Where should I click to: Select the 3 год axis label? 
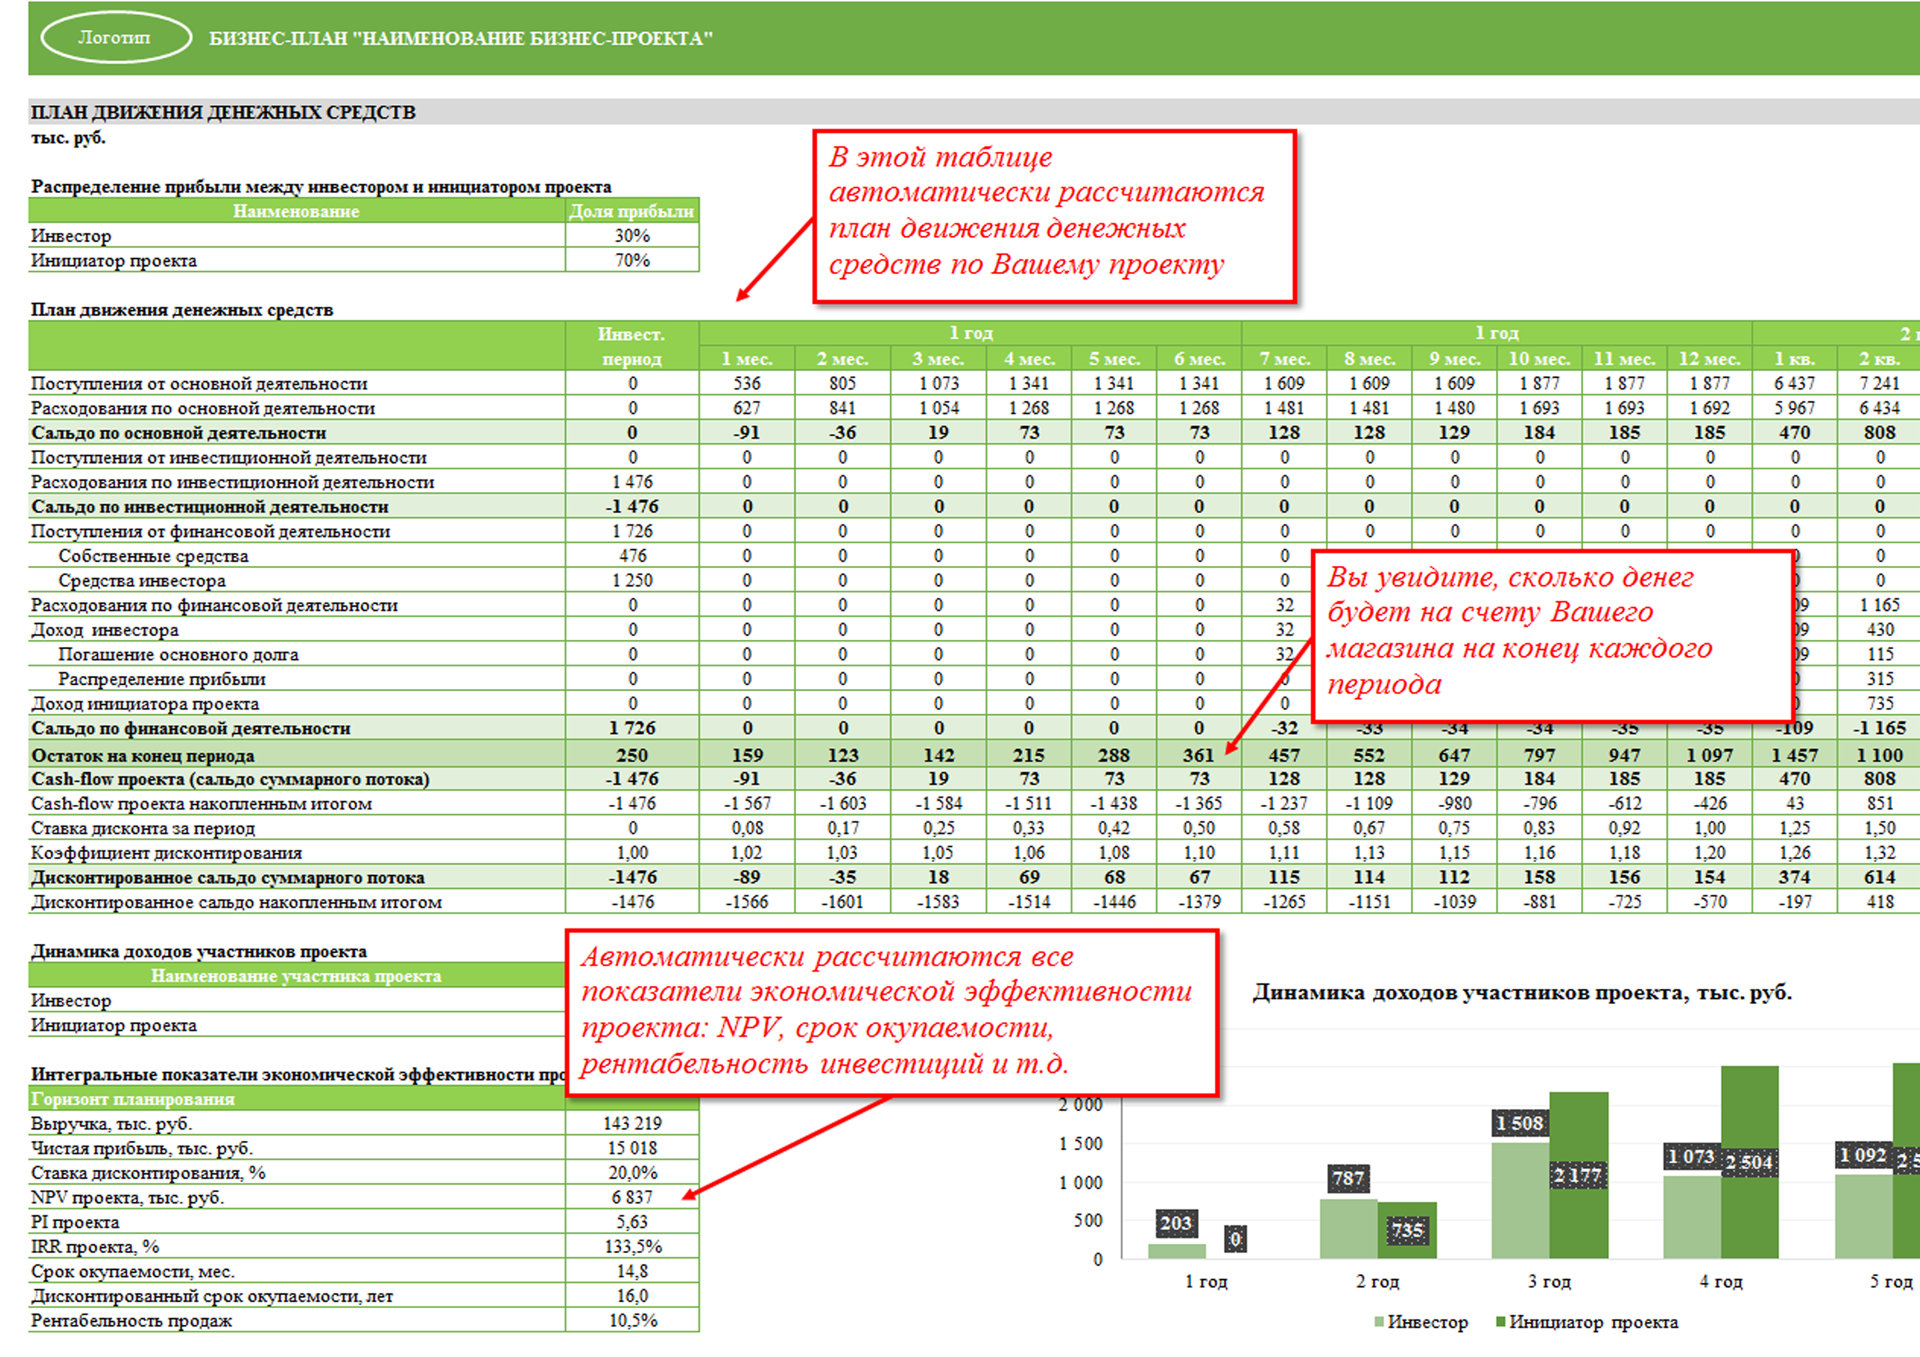pos(1549,1281)
